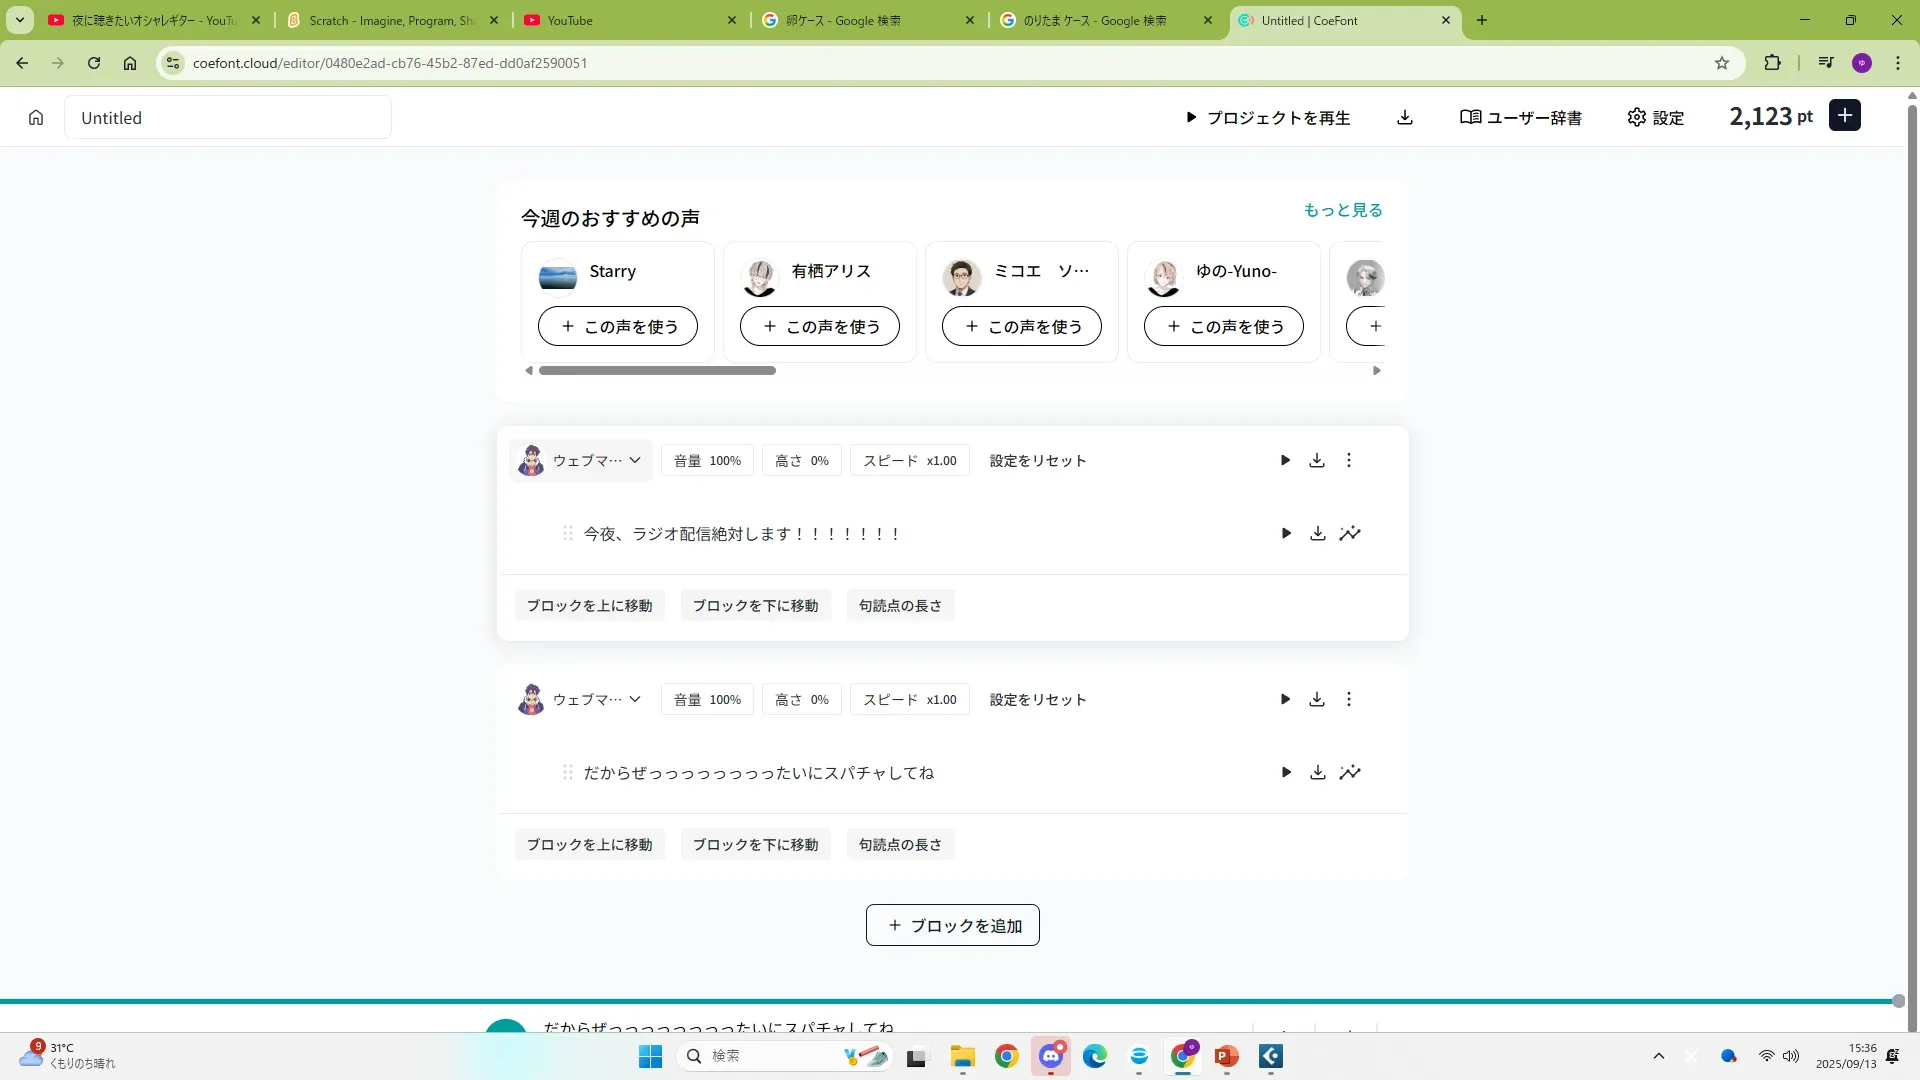Image resolution: width=1920 pixels, height=1080 pixels.
Task: Edit the Untitled project name field
Action: click(x=228, y=118)
